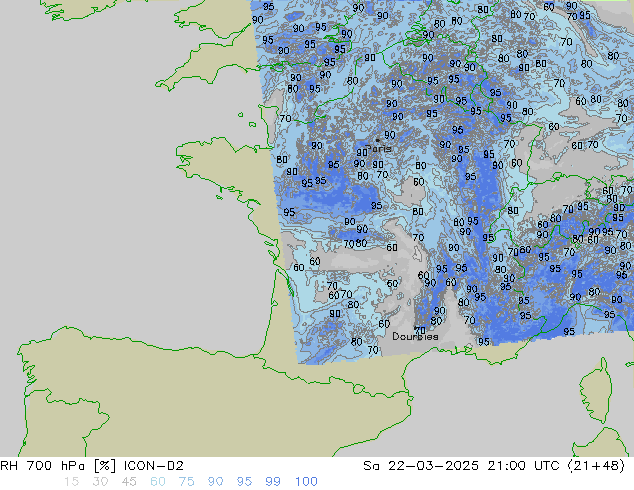Select legend value 45
The height and width of the screenshot is (490, 634).
[129, 482]
